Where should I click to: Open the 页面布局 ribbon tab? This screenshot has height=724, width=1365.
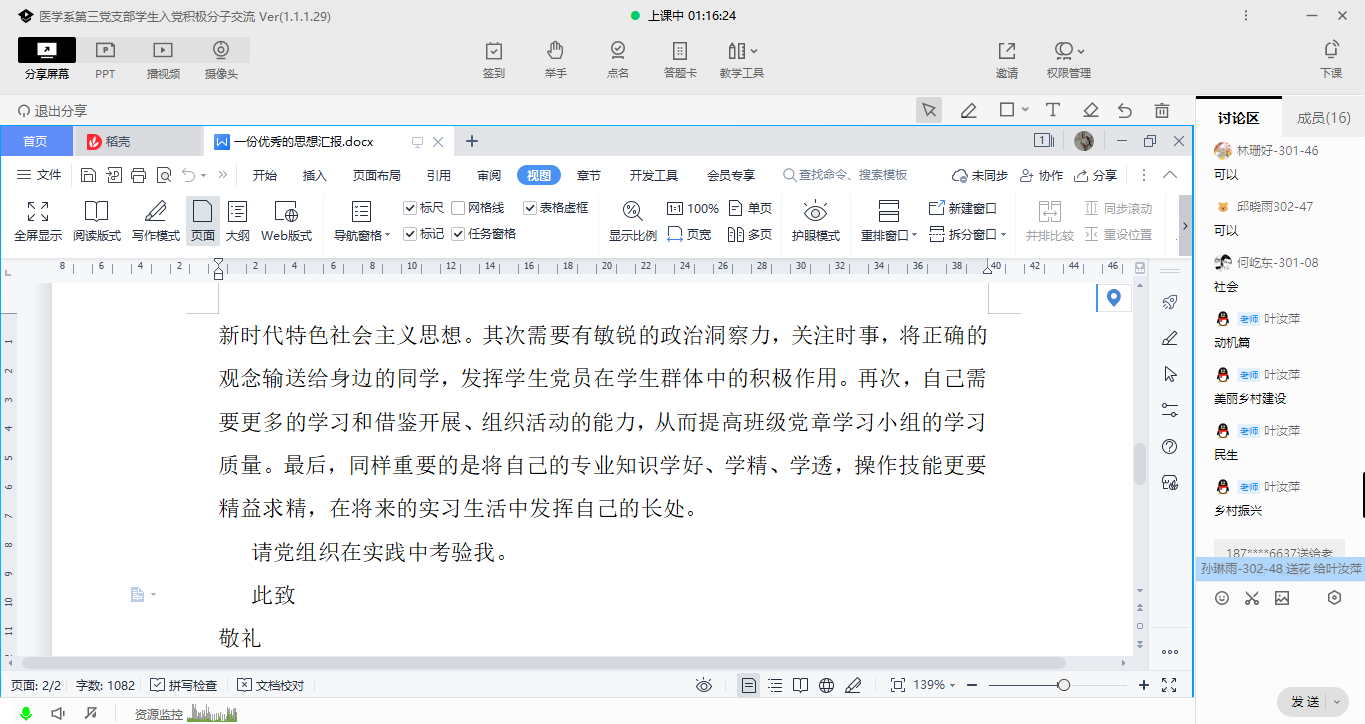click(x=376, y=175)
